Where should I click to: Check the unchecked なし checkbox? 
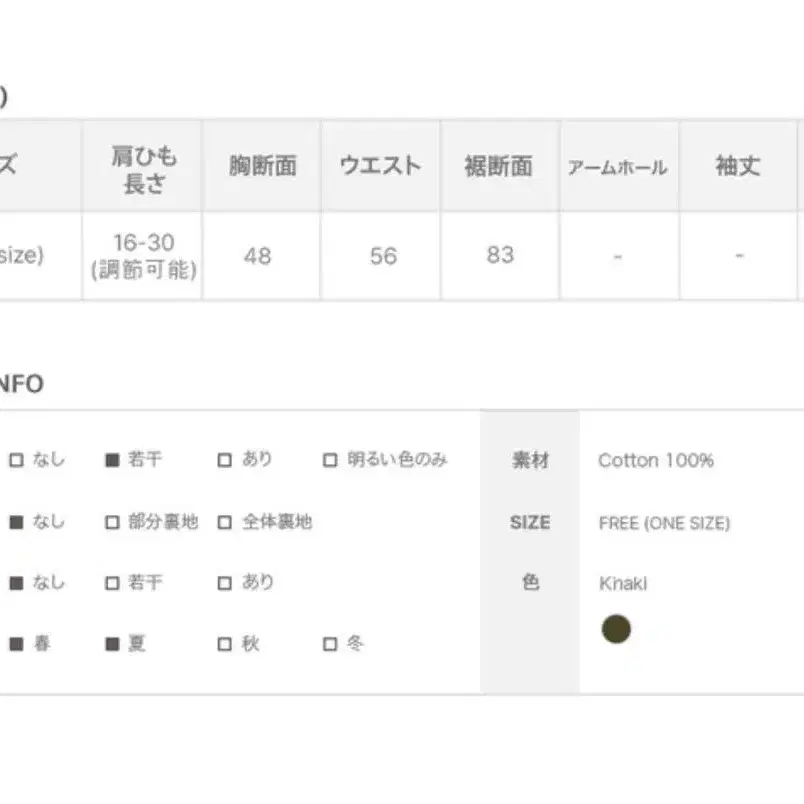tap(16, 460)
